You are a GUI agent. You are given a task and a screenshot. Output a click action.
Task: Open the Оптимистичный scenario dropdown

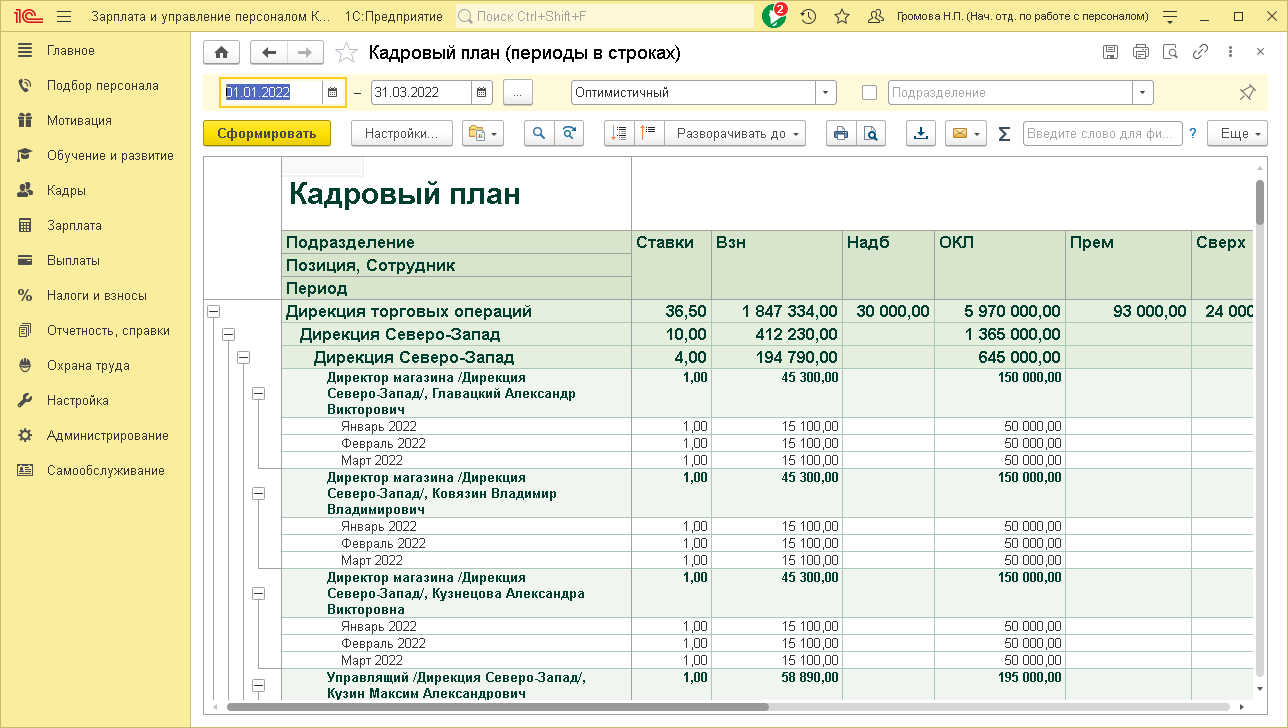click(826, 93)
